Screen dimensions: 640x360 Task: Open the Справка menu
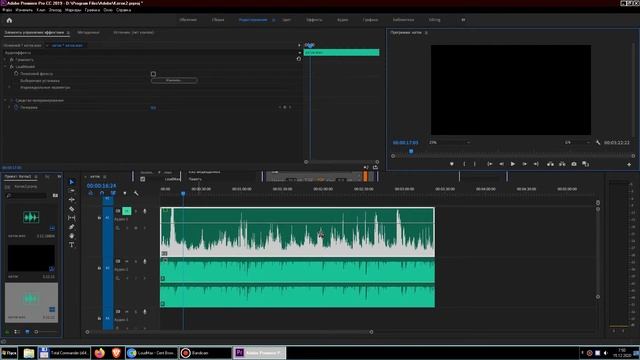(x=124, y=10)
